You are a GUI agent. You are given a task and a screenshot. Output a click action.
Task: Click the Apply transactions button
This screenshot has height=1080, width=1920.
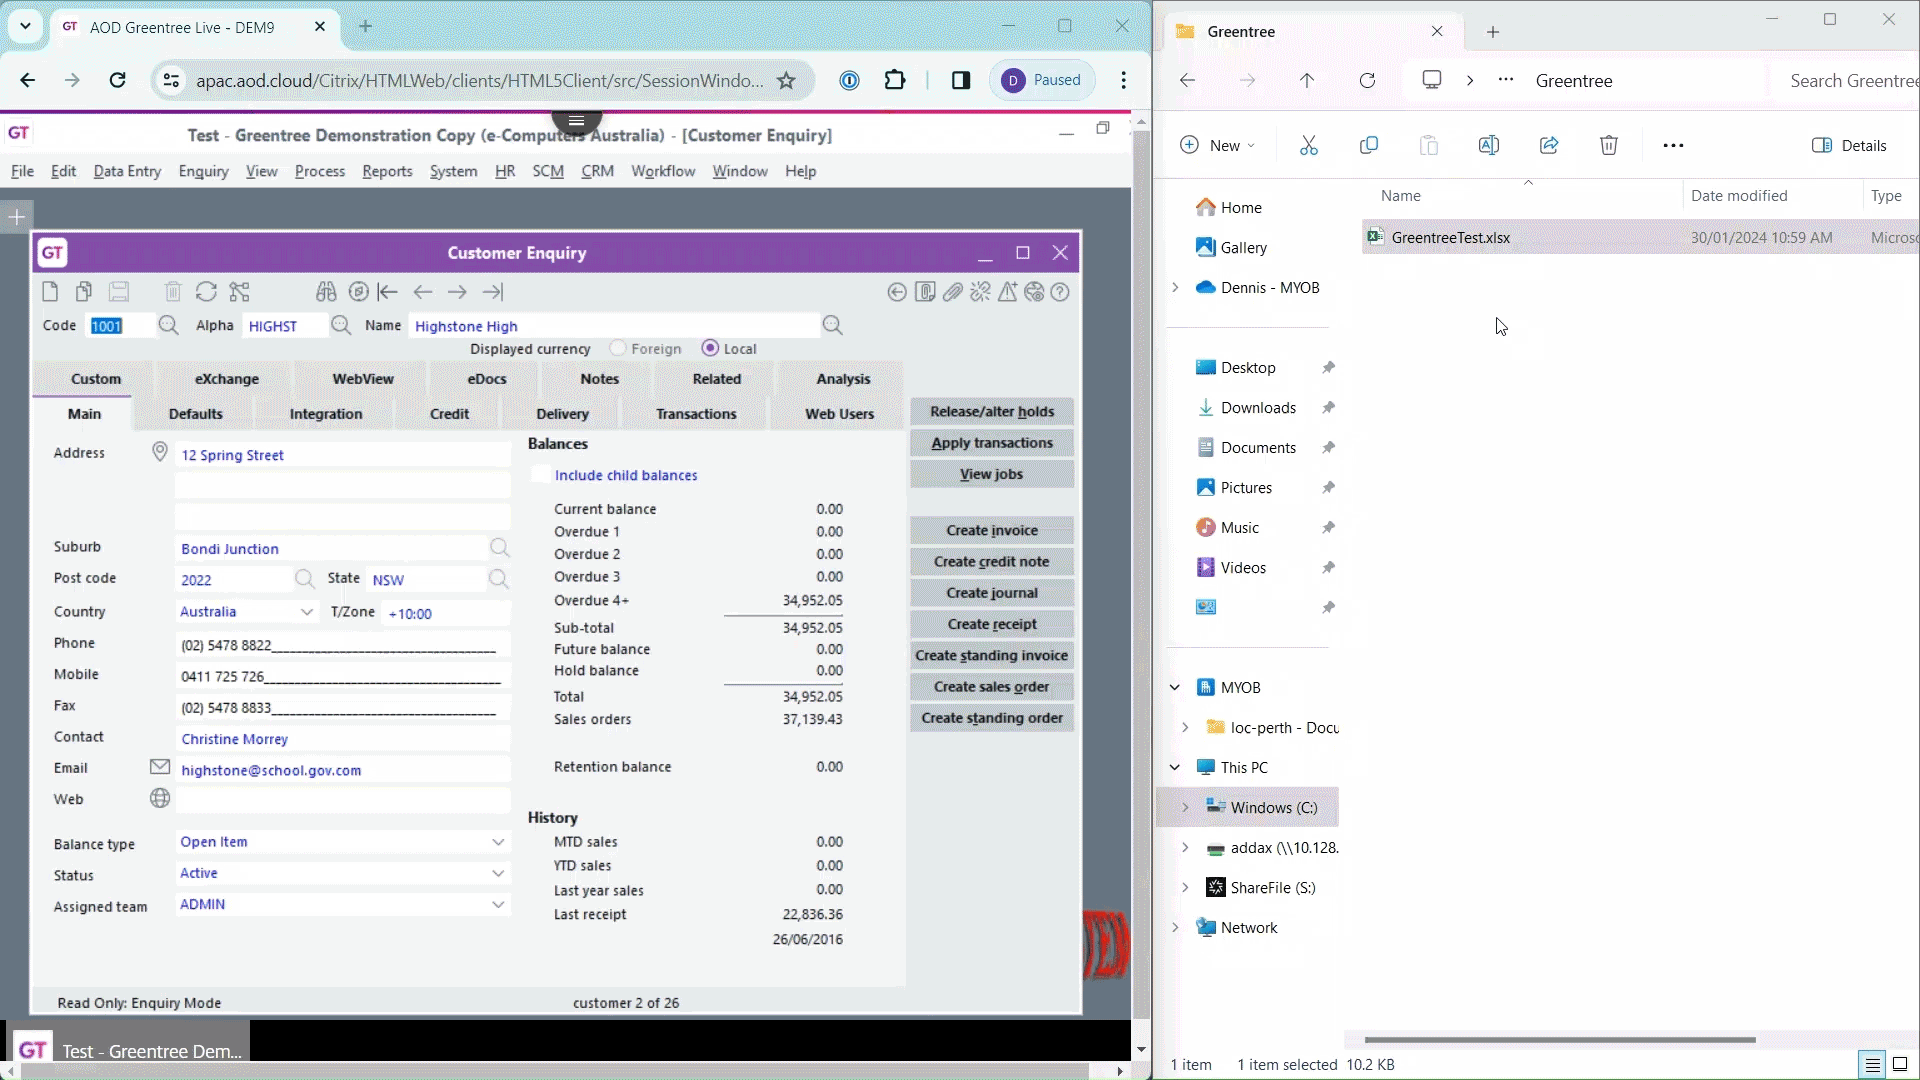click(x=992, y=443)
